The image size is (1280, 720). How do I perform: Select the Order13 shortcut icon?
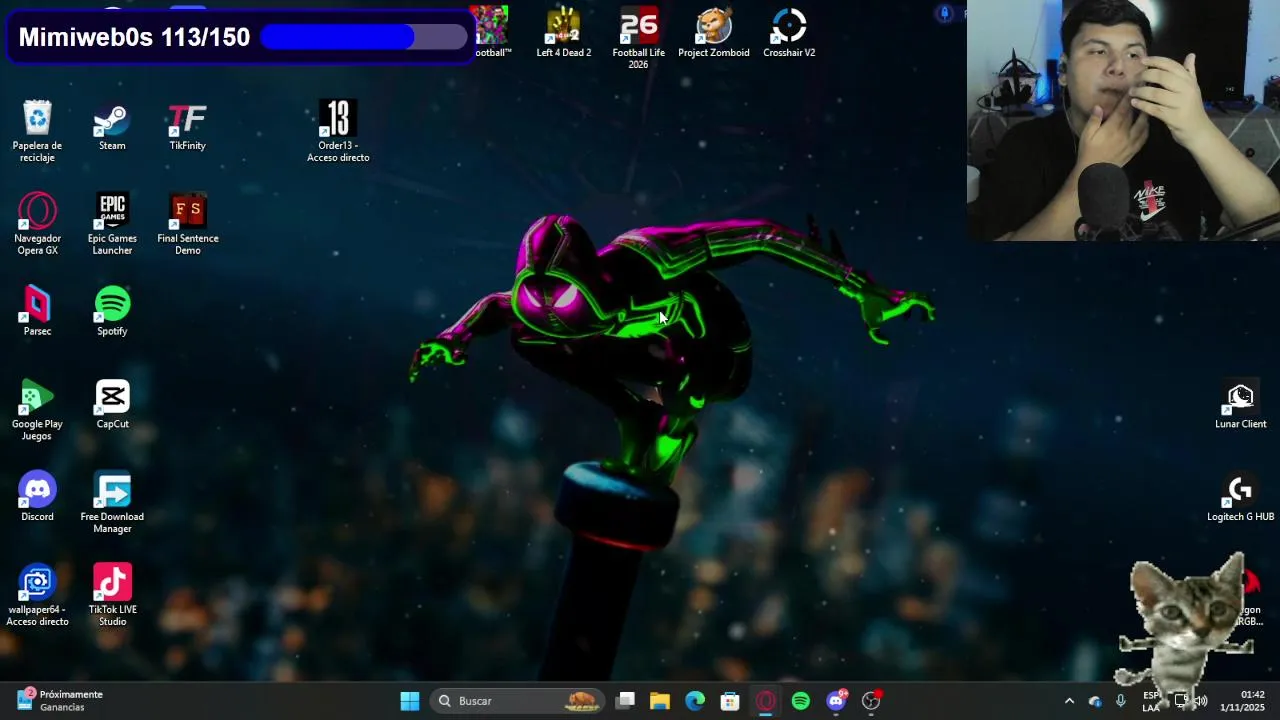coord(338,130)
